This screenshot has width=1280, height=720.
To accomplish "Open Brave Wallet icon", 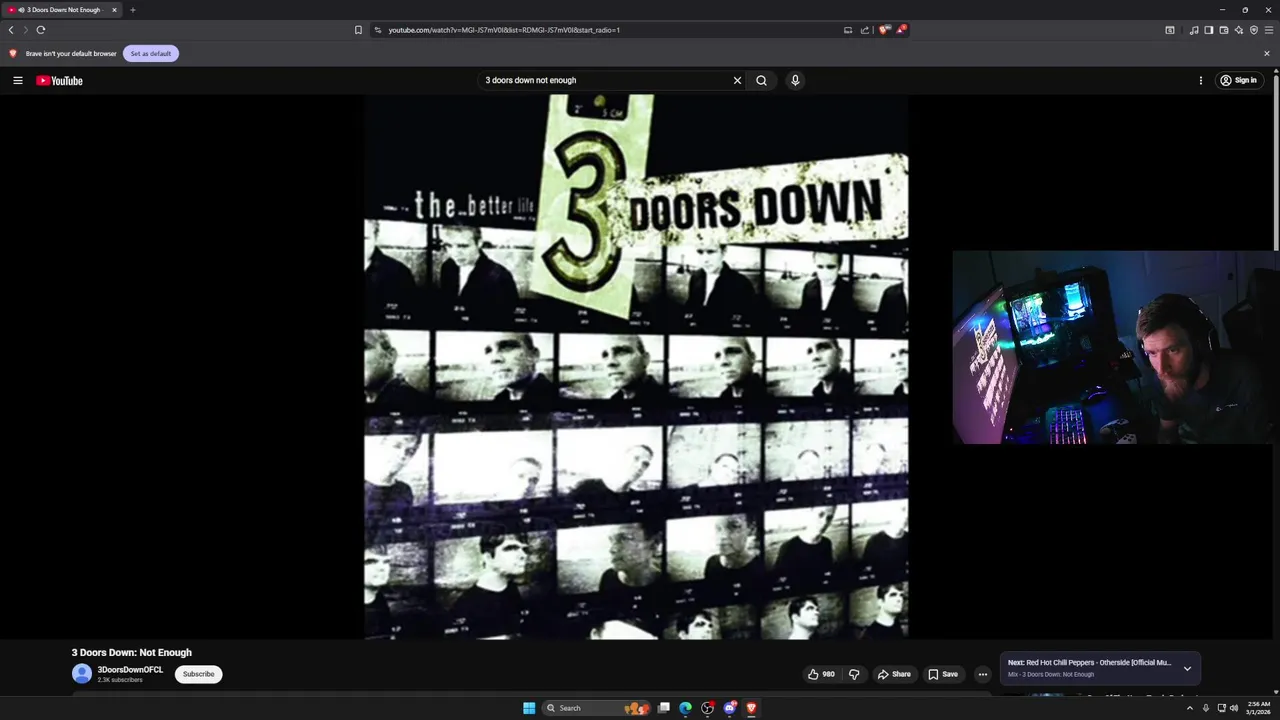I will click(1224, 30).
